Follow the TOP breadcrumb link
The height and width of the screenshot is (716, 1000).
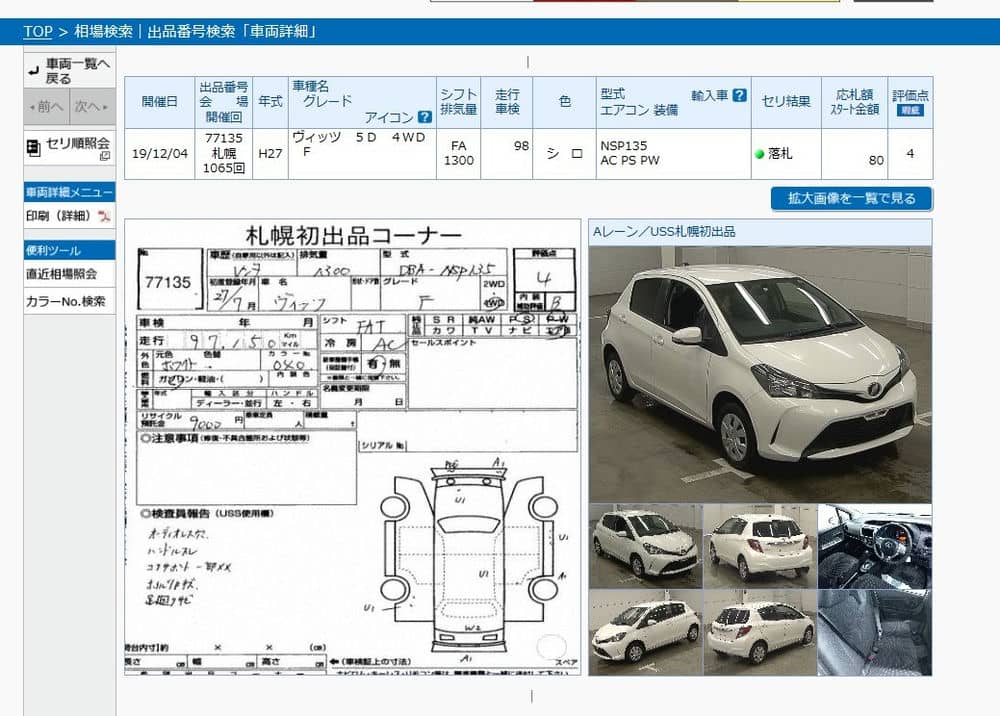coord(37,31)
